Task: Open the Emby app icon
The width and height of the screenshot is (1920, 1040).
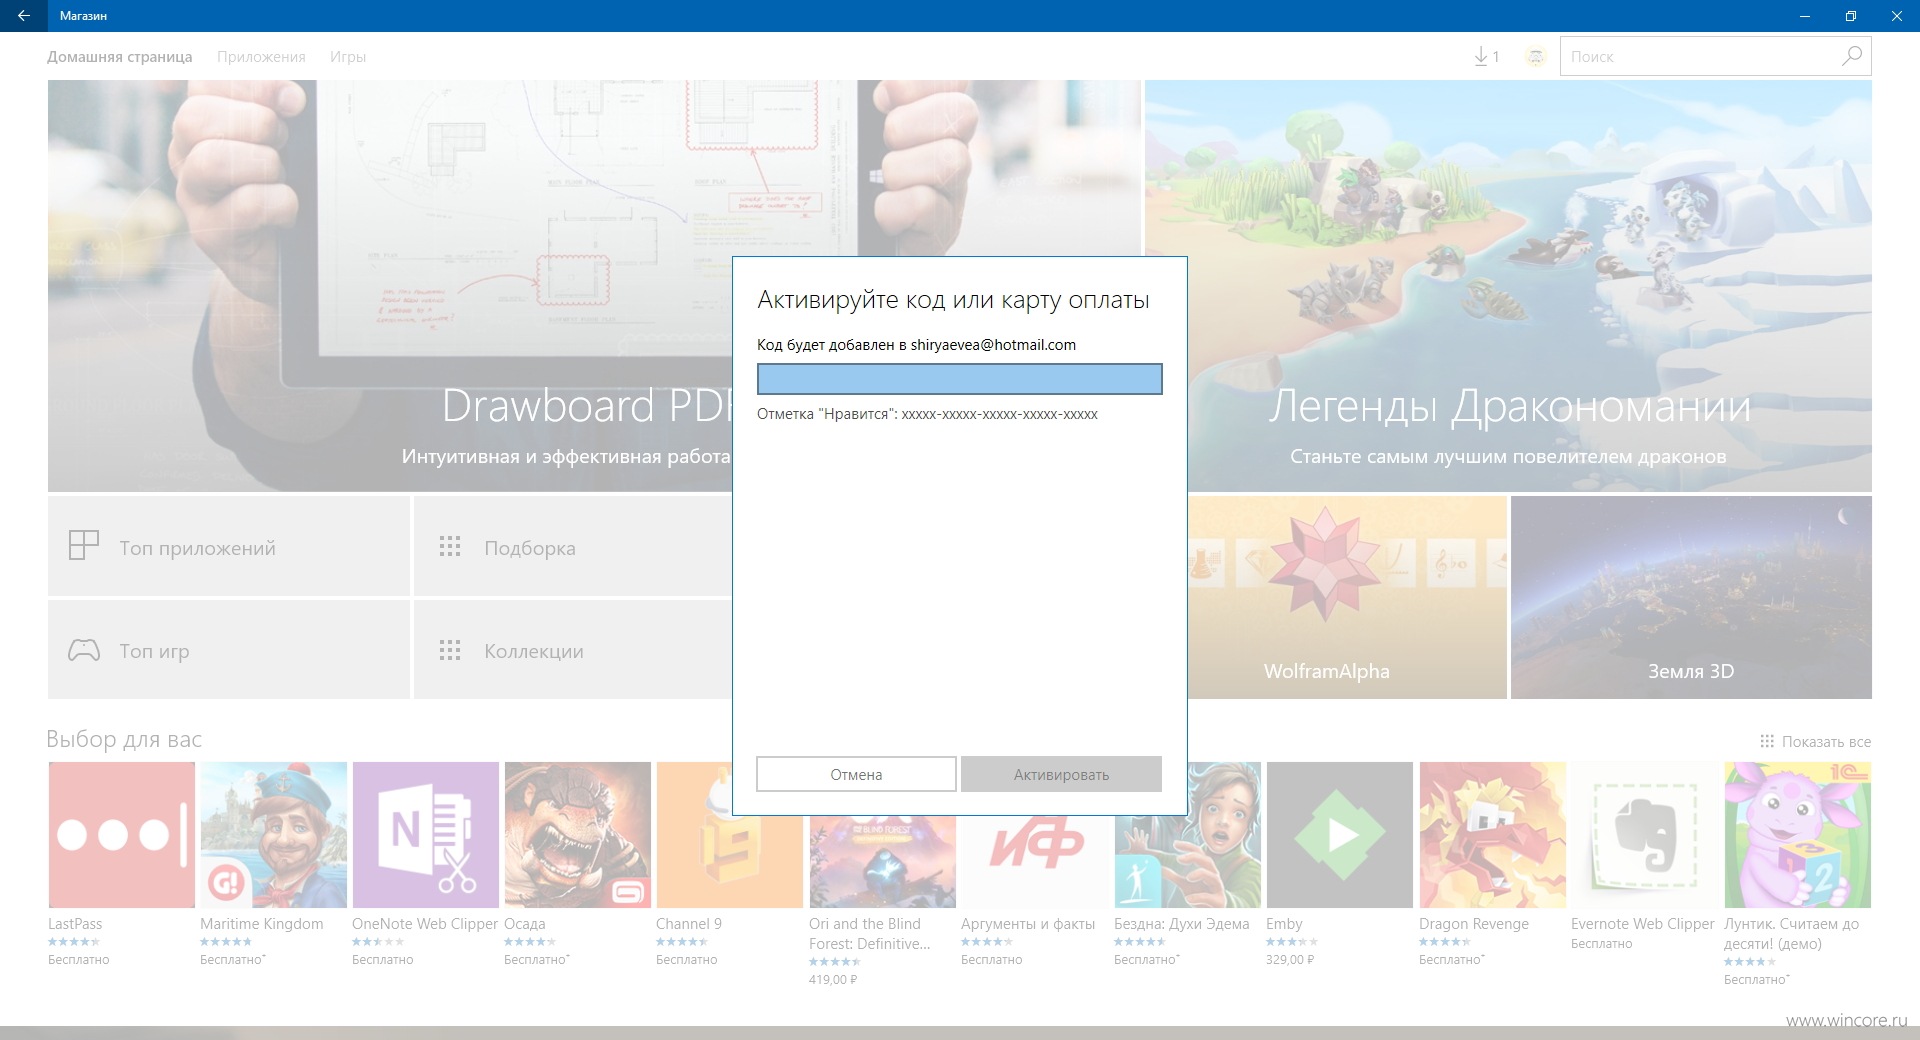Action: pos(1339,835)
